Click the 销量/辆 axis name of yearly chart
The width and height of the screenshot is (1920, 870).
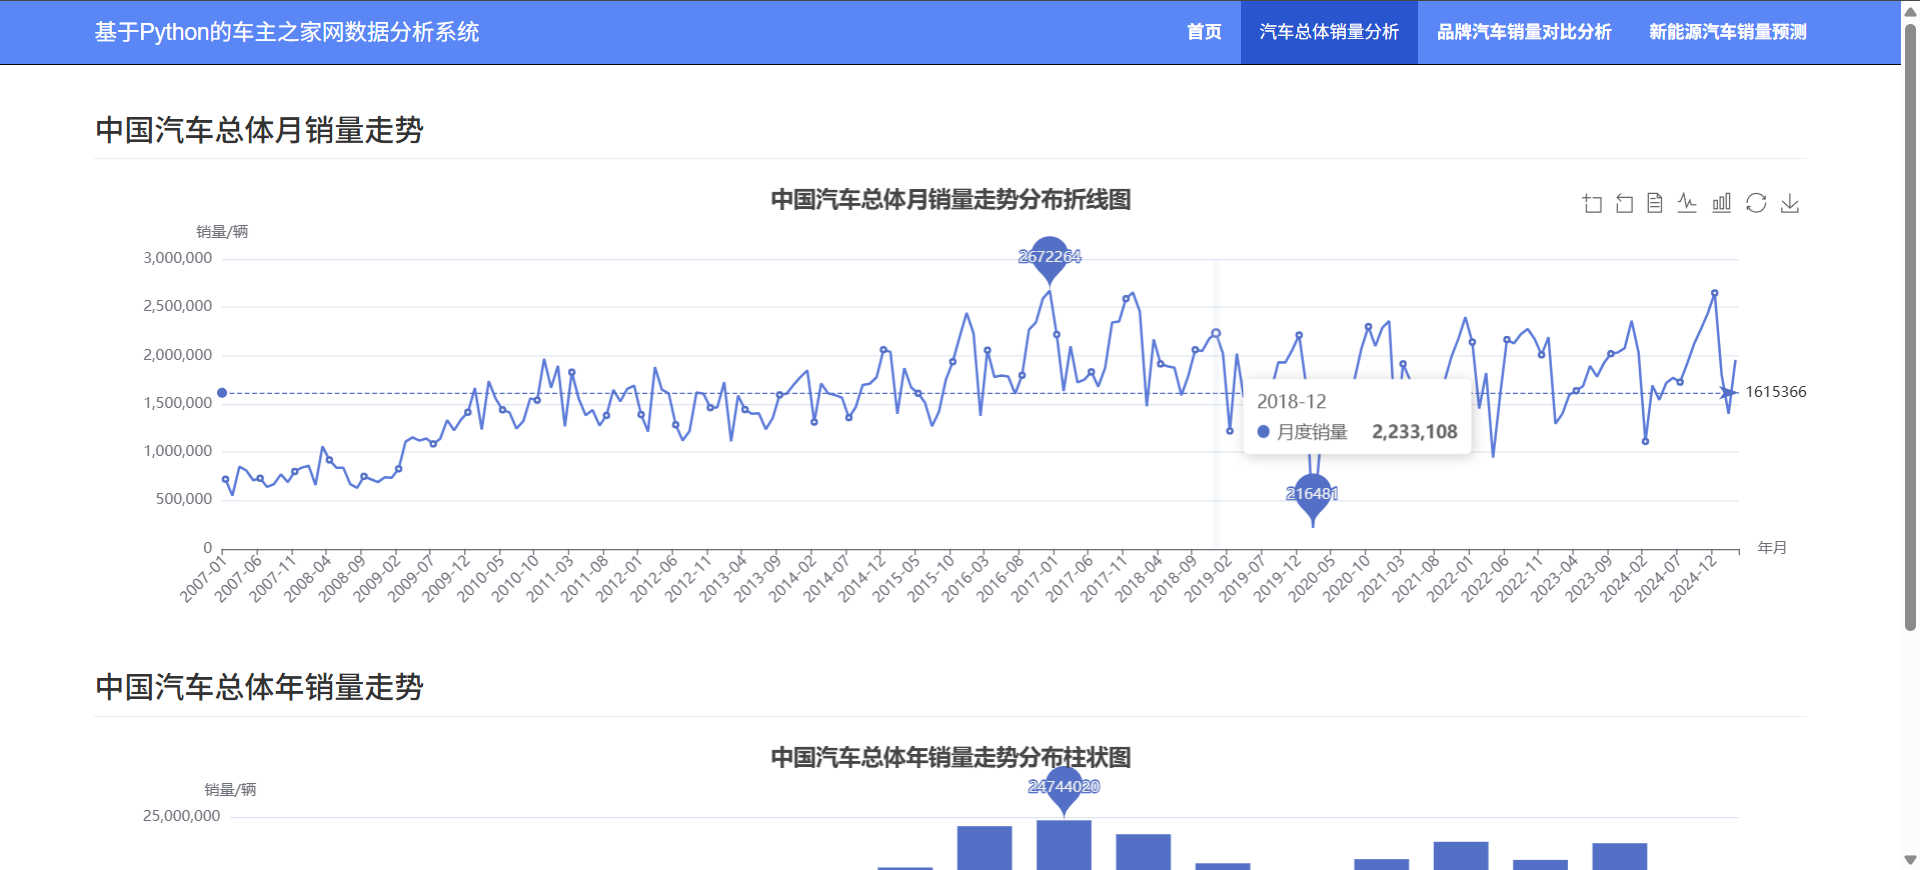tap(230, 790)
